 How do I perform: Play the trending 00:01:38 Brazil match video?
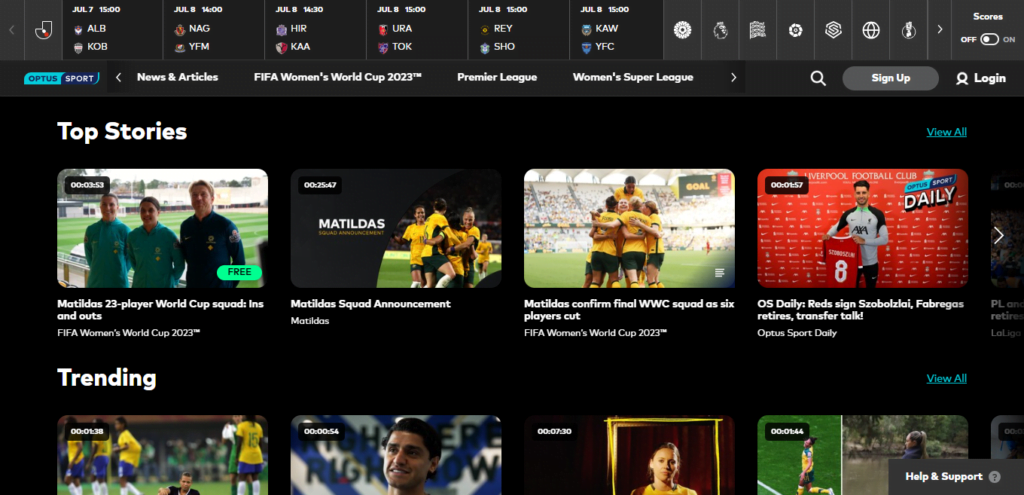point(163,455)
